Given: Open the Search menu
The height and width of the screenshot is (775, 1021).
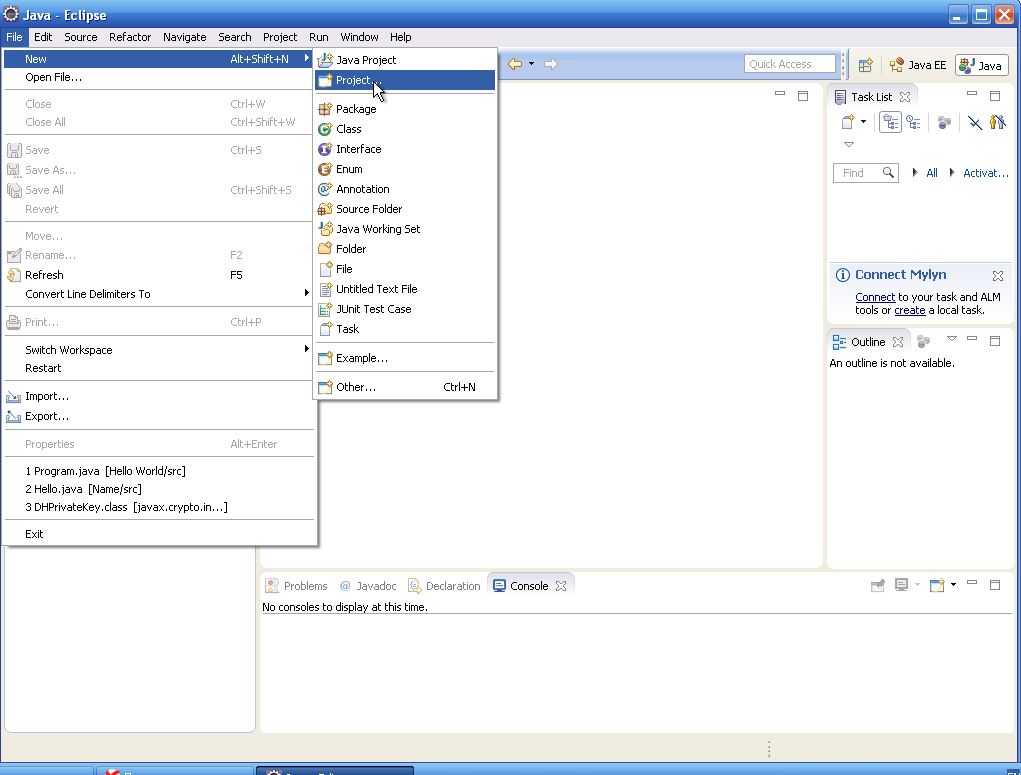Looking at the screenshot, I should [x=234, y=37].
